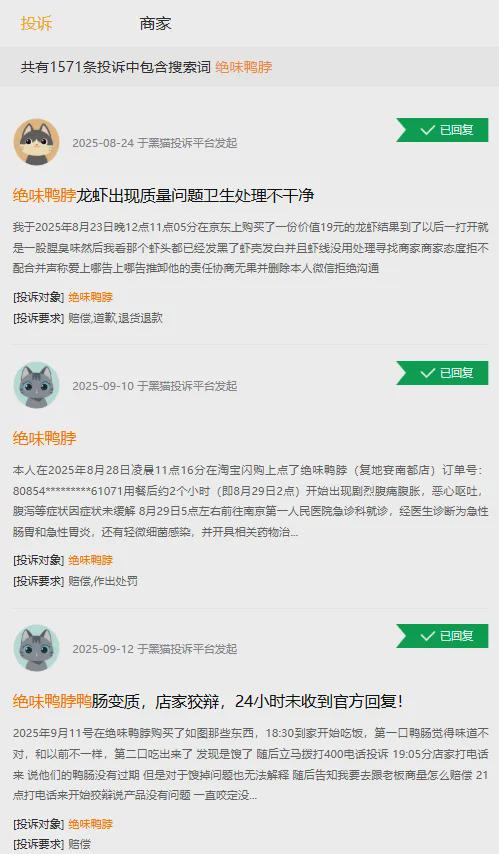Viewport: 499px width, 854px height.
Task: Switch to the 投诉 tab
Action: click(36, 23)
